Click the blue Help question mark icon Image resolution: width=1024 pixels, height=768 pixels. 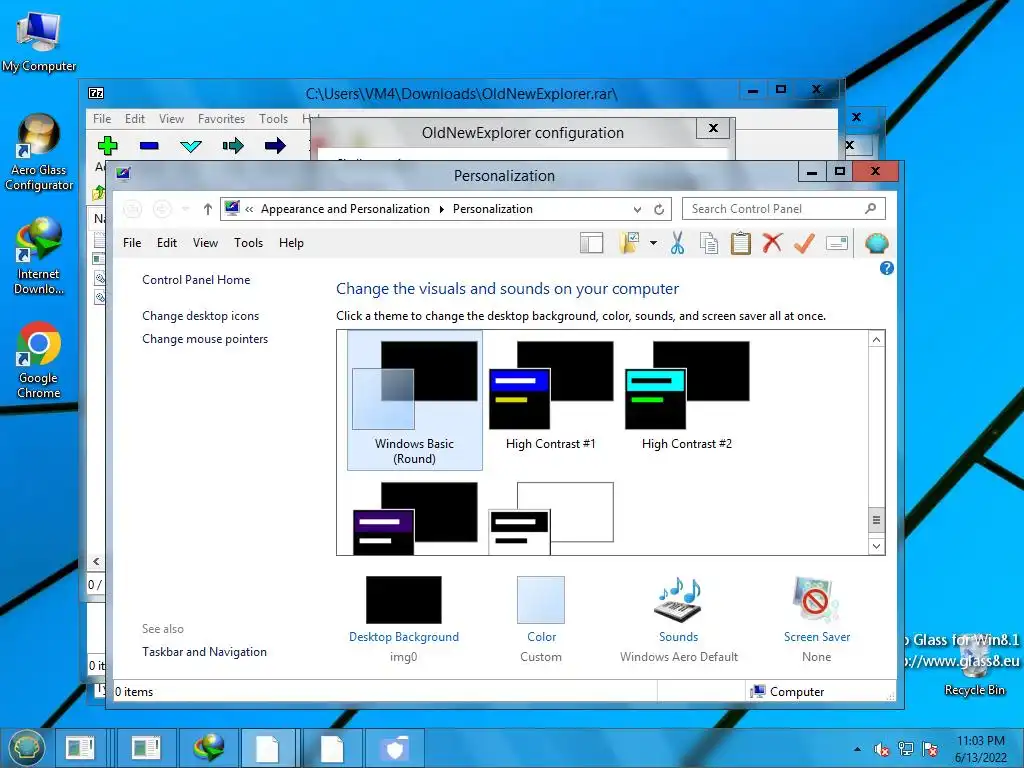(886, 268)
